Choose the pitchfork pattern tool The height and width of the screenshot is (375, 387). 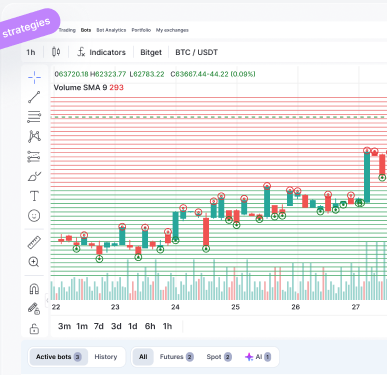click(34, 136)
